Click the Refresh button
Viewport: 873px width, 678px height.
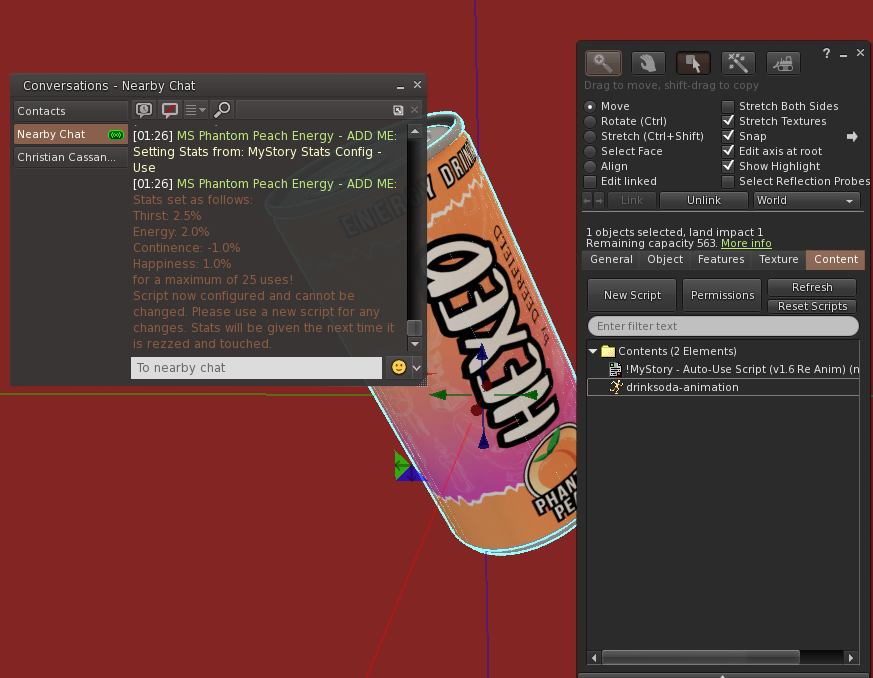click(812, 287)
